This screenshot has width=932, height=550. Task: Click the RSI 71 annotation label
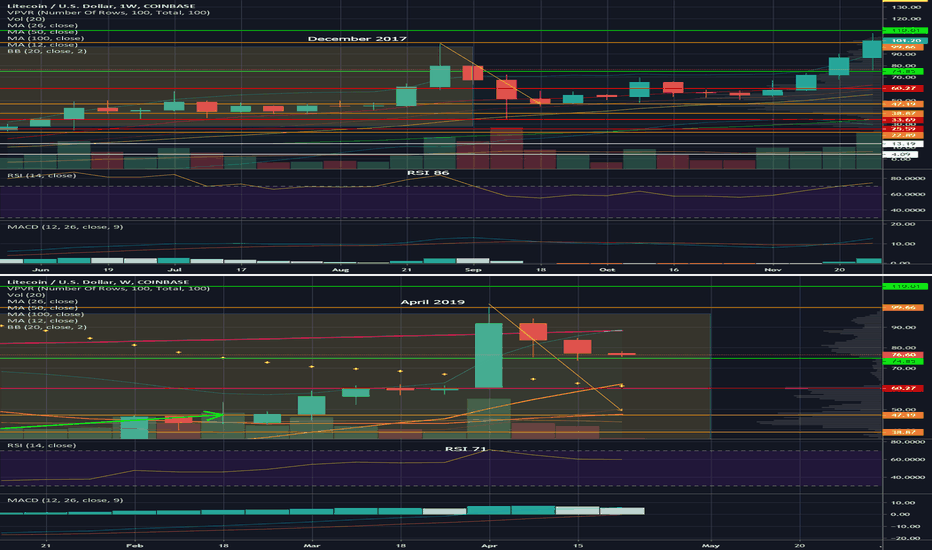pos(466,449)
